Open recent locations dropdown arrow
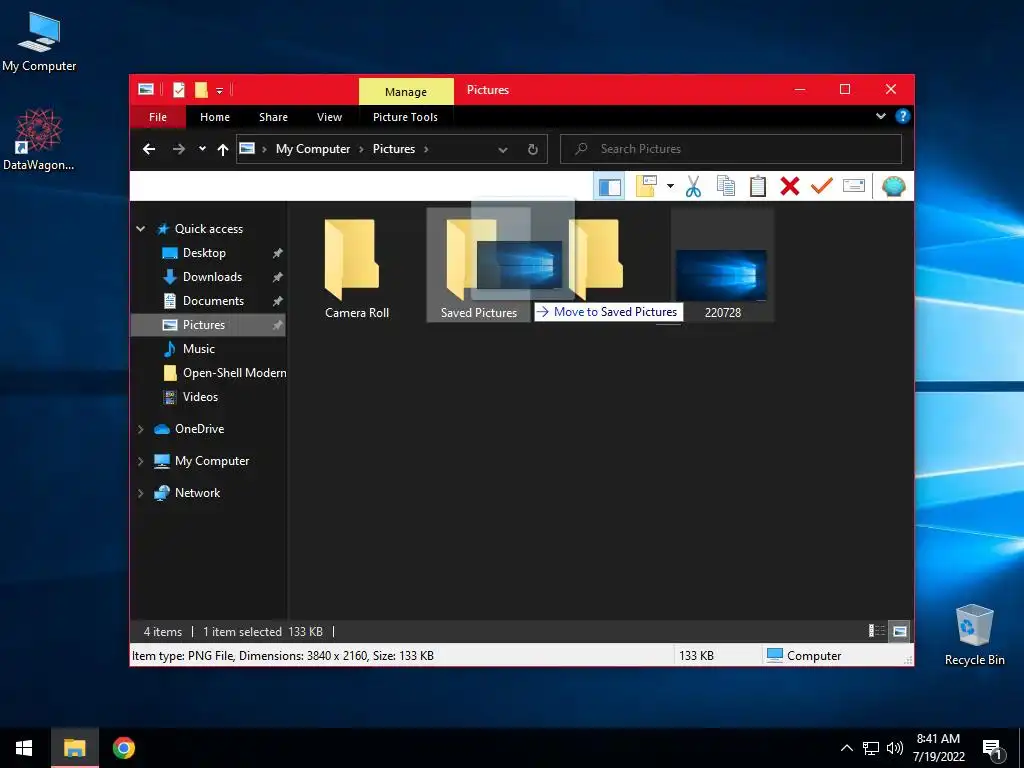 pyautogui.click(x=202, y=149)
